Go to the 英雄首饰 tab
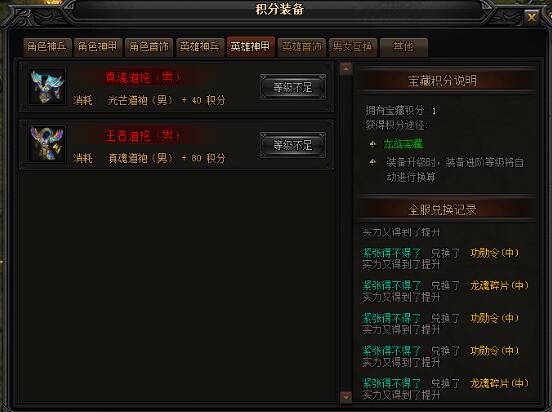552x412 pixels. pos(302,47)
